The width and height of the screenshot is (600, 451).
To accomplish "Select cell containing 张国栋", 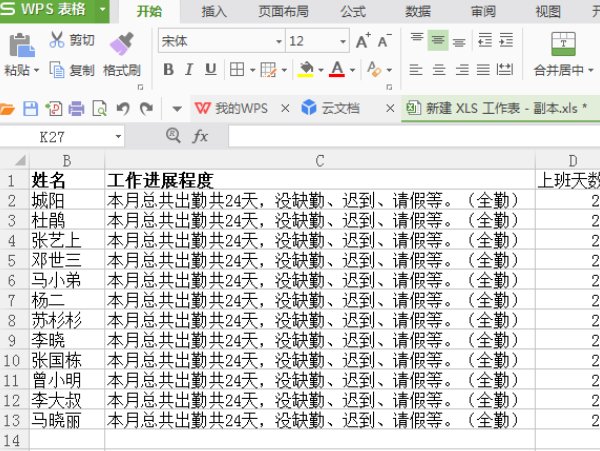I will pyautogui.click(x=67, y=360).
